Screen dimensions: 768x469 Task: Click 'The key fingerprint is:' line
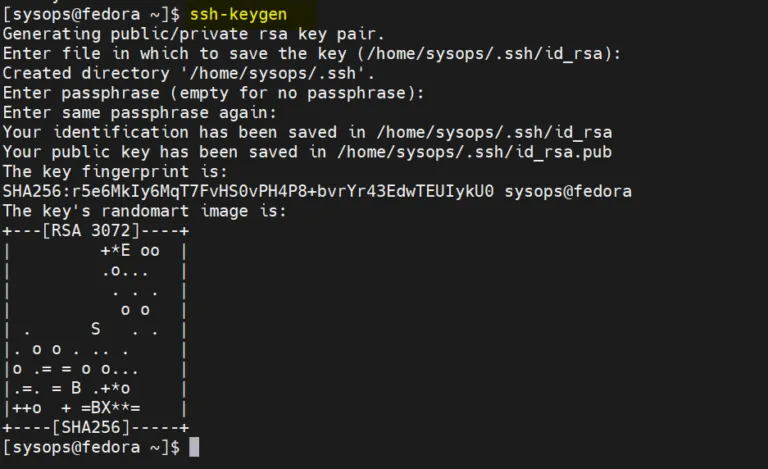(115, 171)
